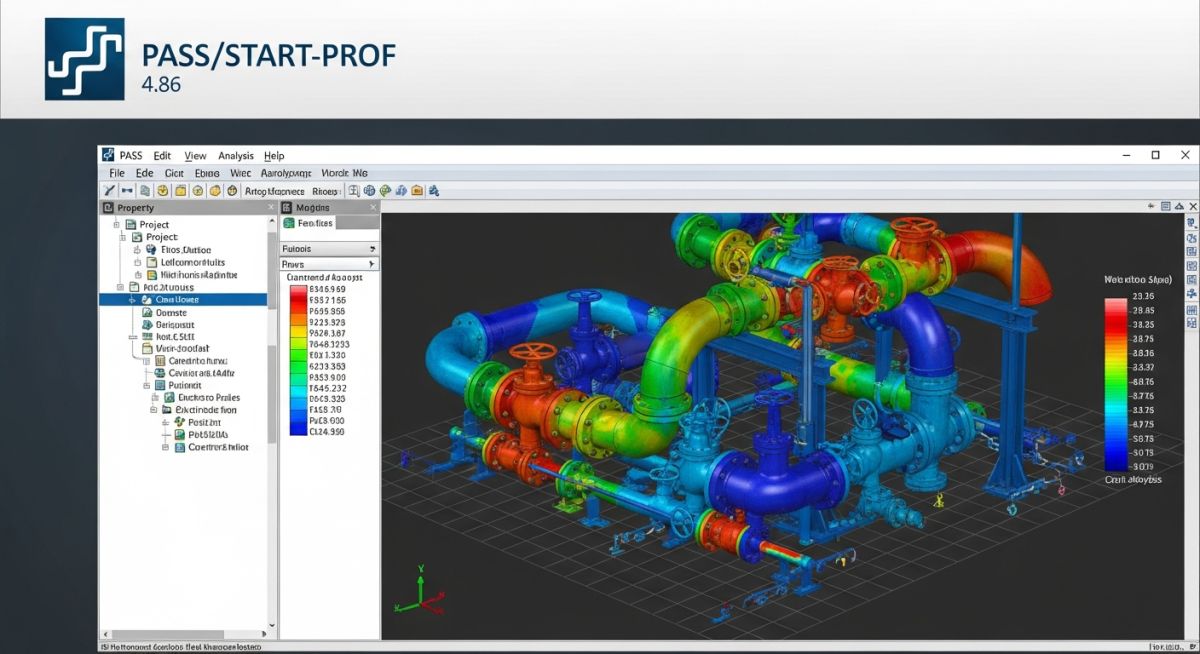Screen dimensions: 1200x654
Task: Click first icon in right vertical toolbar
Action: tap(1190, 223)
